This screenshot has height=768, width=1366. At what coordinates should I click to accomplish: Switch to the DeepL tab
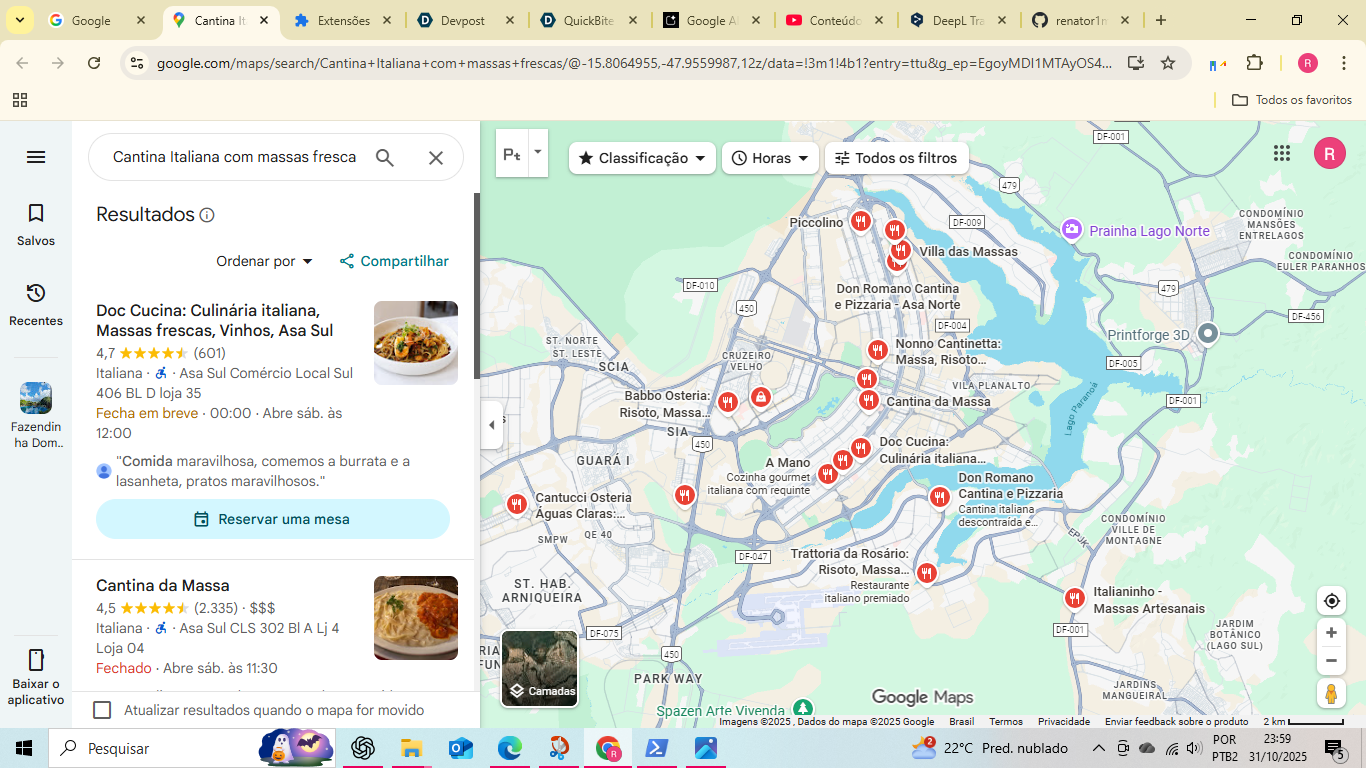pos(958,20)
